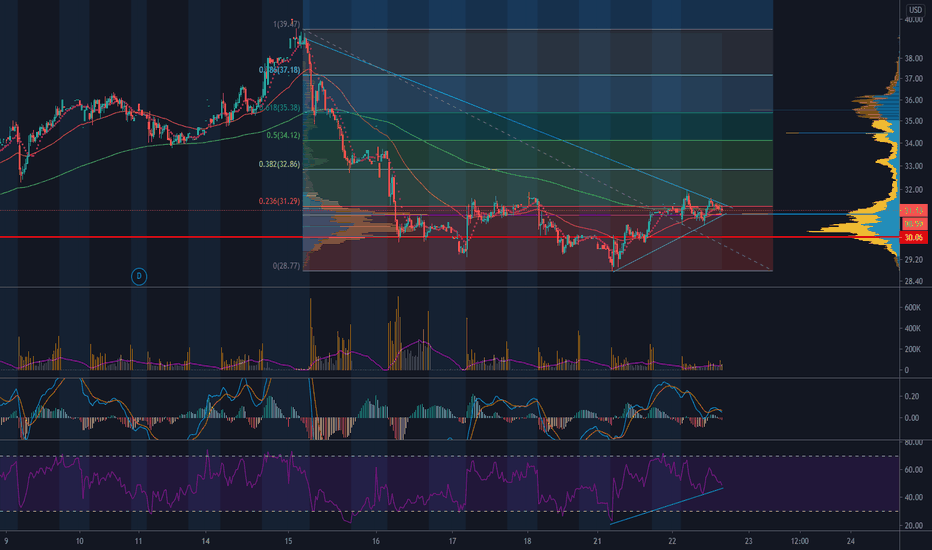Click the 600K volume scale label

pyautogui.click(x=912, y=307)
